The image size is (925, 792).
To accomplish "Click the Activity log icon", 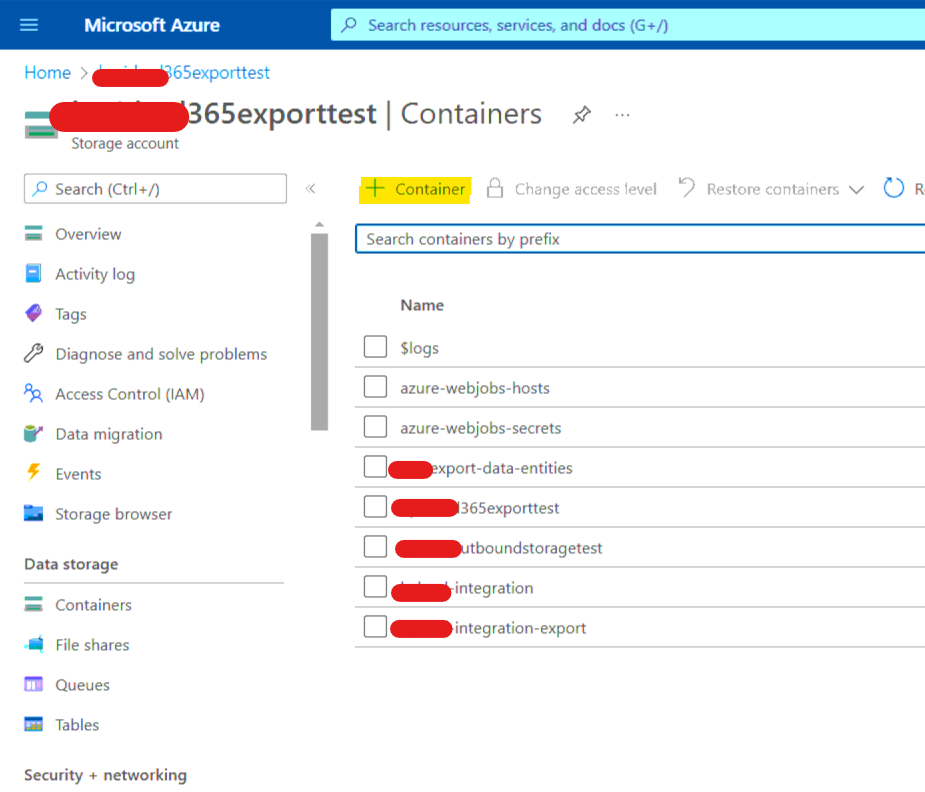I will point(34,274).
